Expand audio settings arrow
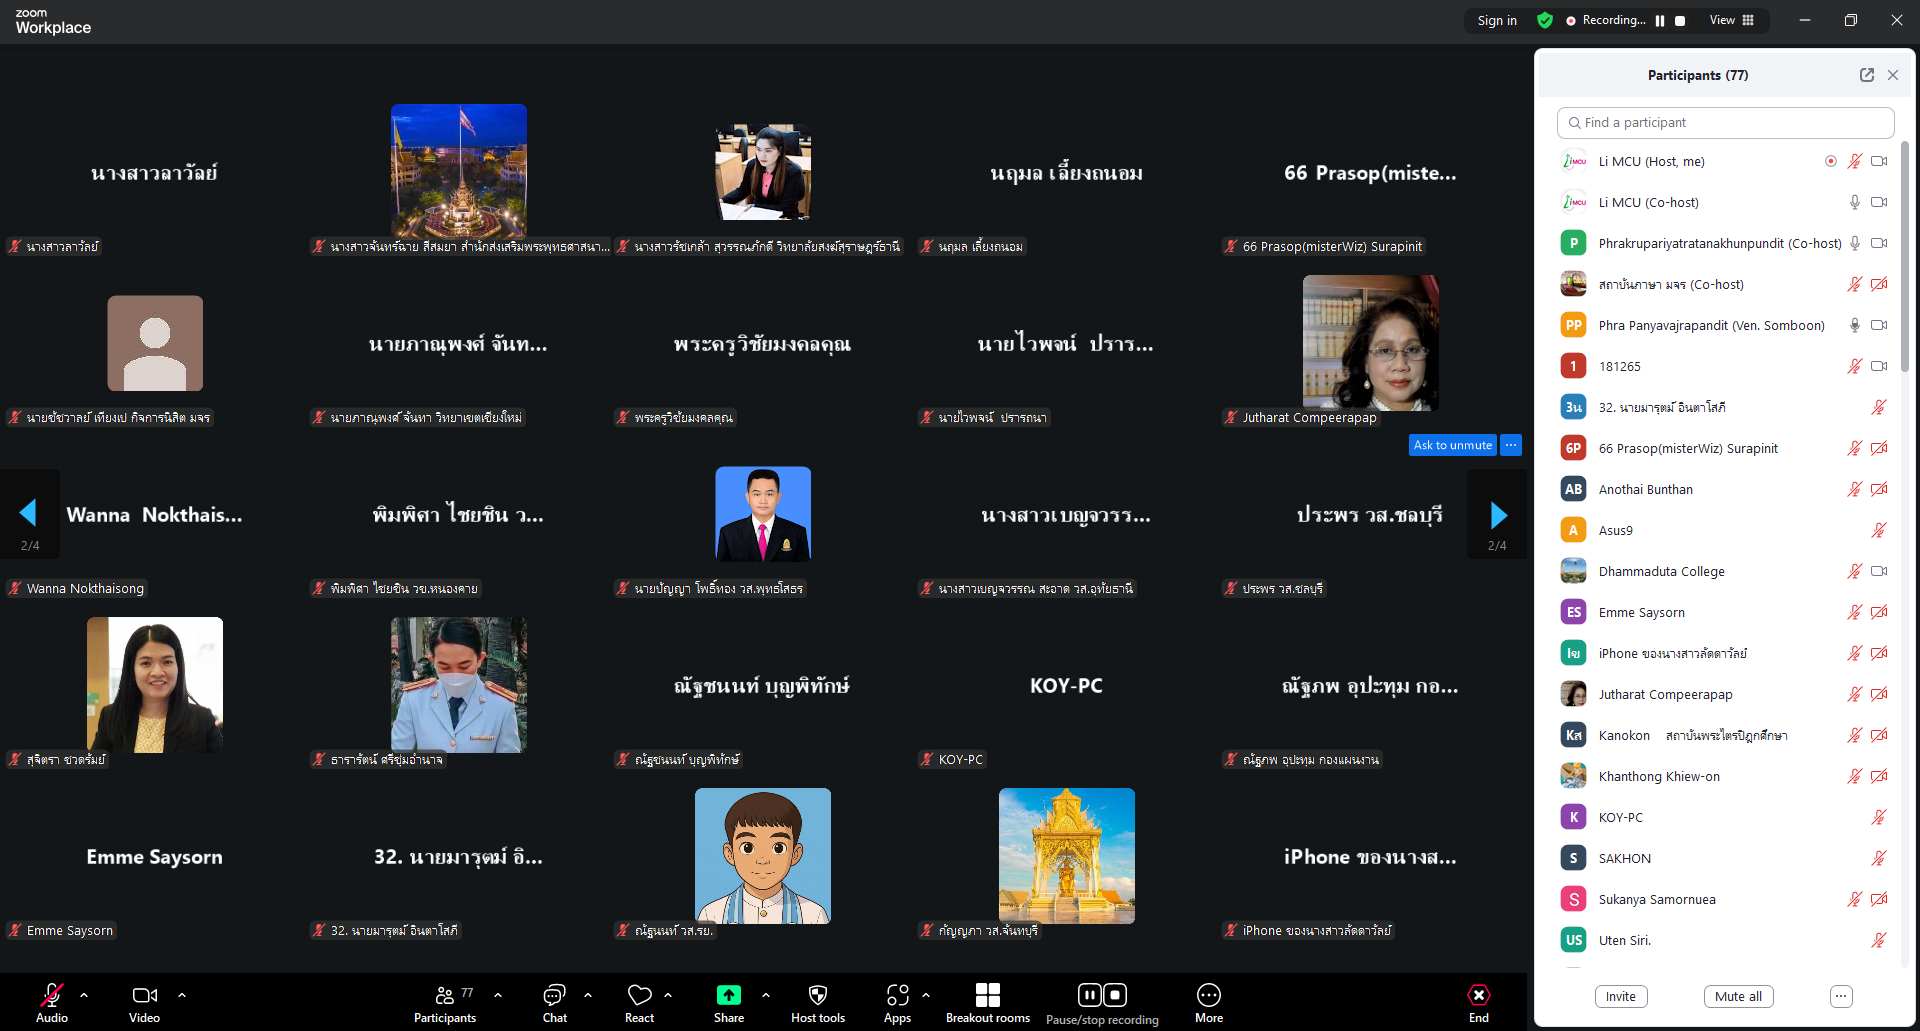 click(84, 995)
